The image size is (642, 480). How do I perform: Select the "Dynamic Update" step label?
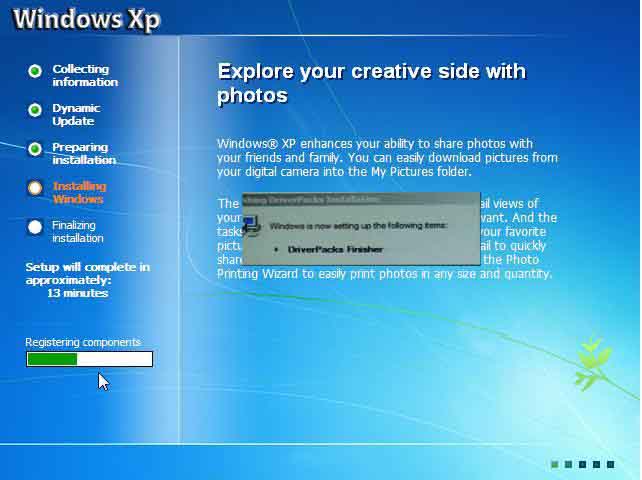[76, 114]
